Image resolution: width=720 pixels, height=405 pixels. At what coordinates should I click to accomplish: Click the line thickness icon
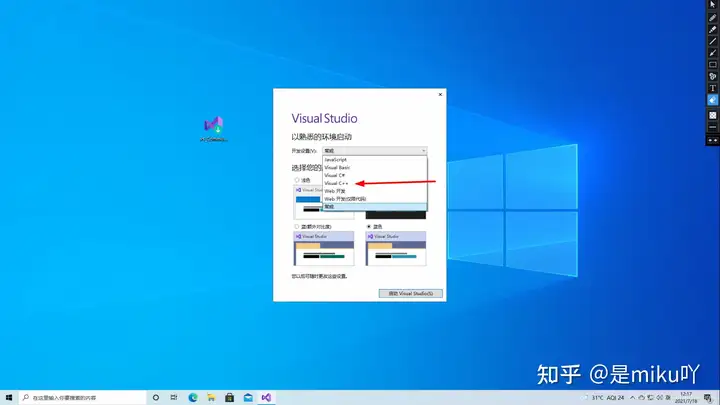click(x=712, y=127)
